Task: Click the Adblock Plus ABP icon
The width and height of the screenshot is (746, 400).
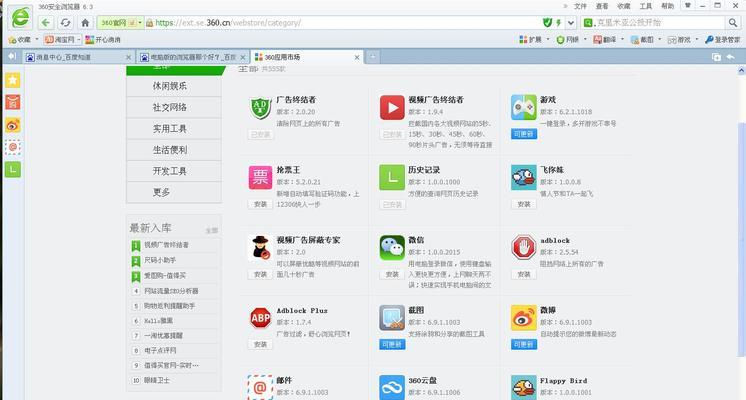Action: pos(260,318)
